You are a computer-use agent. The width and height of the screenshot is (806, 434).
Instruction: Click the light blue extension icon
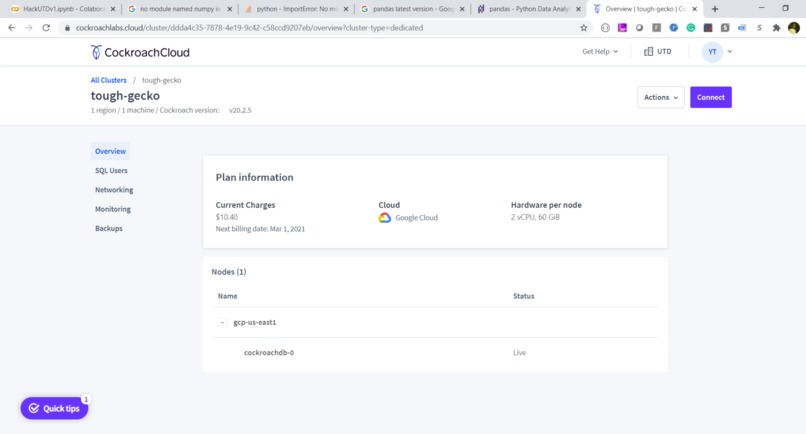[742, 28]
